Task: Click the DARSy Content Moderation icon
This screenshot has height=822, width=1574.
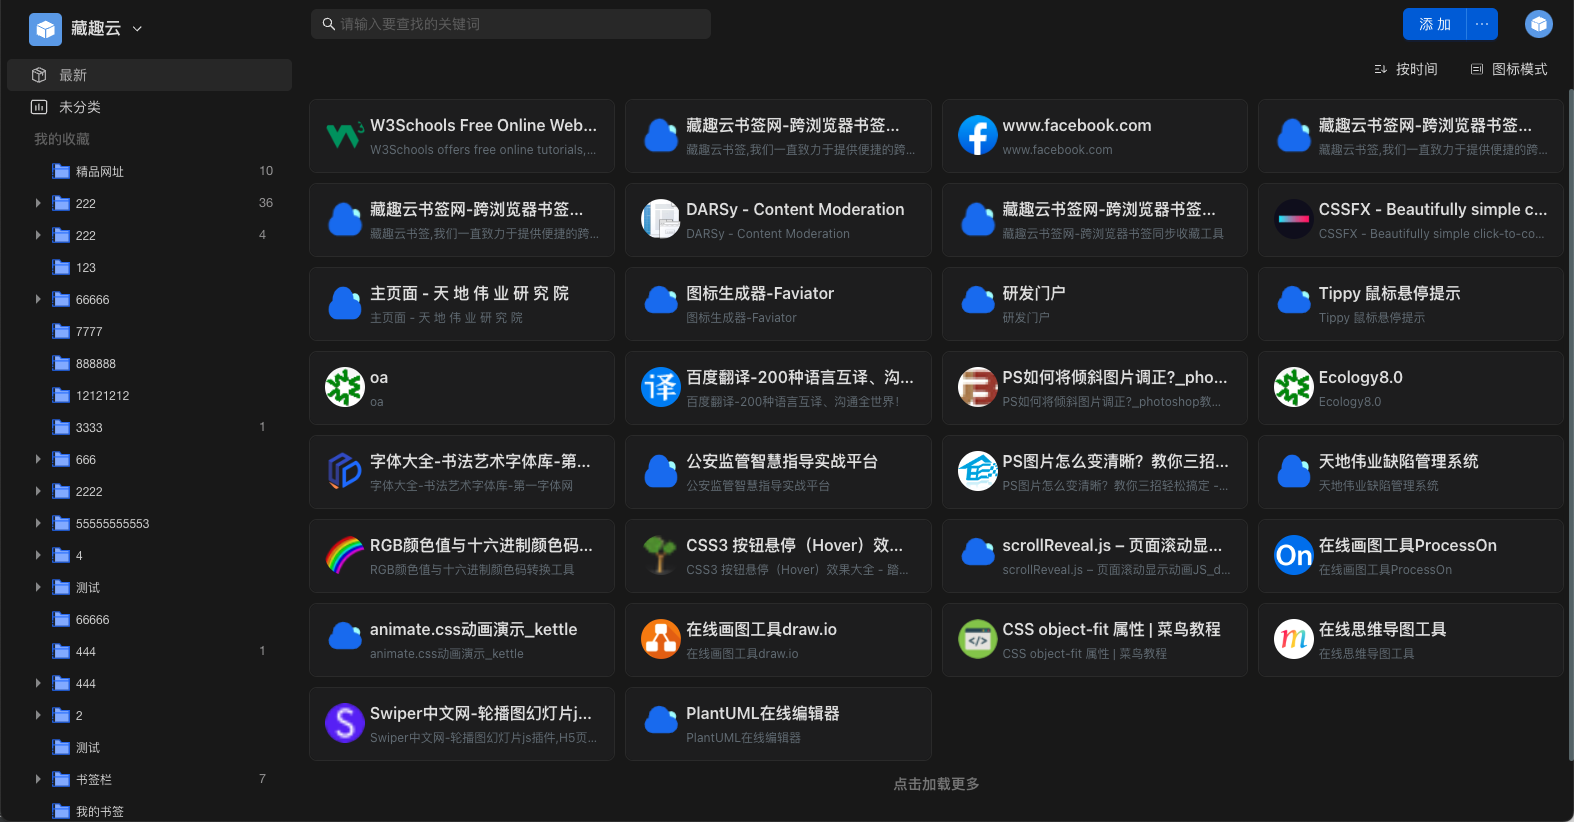Action: 661,219
